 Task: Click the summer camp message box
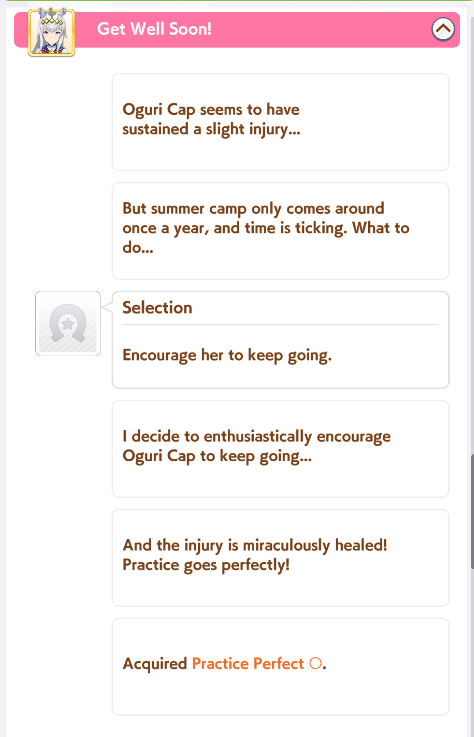point(280,231)
